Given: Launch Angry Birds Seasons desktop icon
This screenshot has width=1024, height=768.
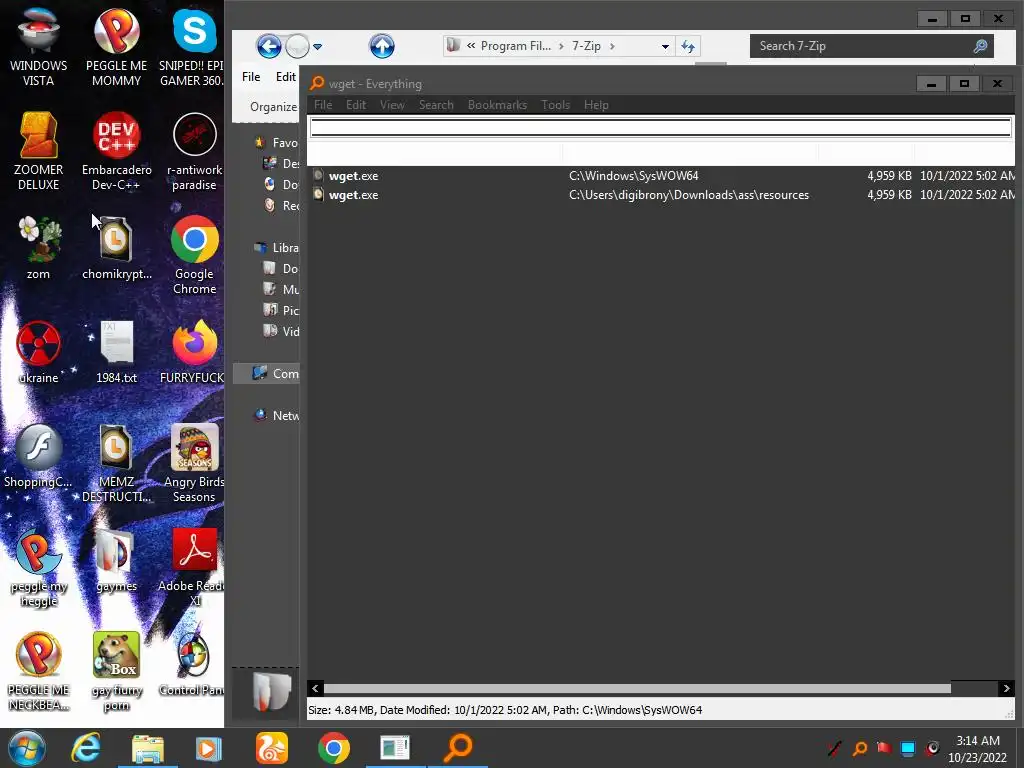Looking at the screenshot, I should 194,464.
